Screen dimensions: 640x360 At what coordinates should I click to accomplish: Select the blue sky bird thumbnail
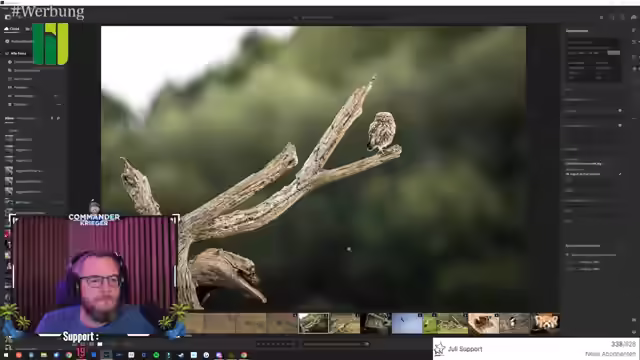click(x=407, y=323)
